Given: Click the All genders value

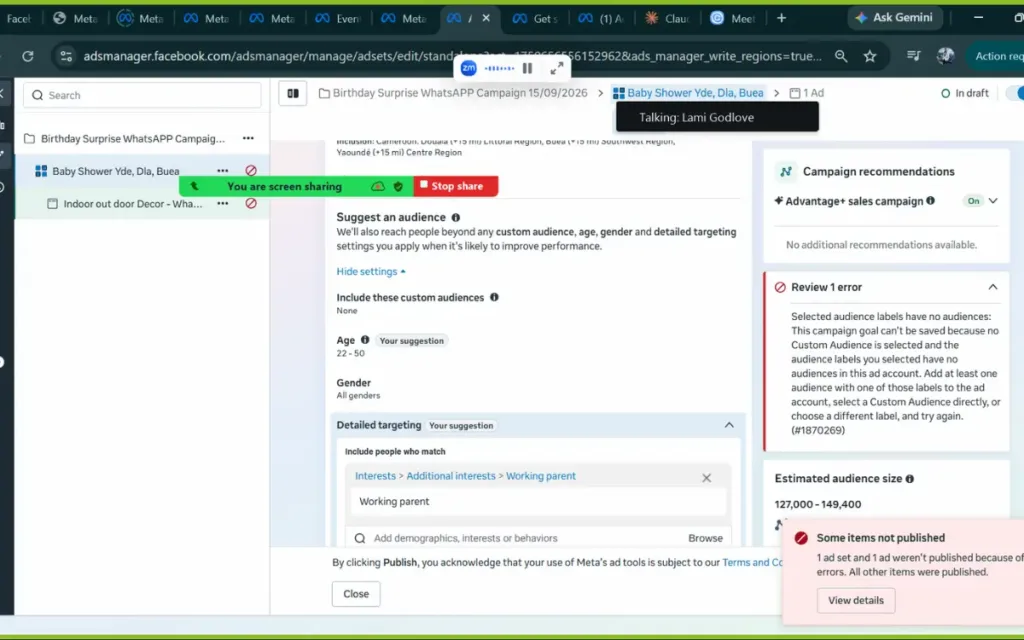Looking at the screenshot, I should 358,395.
